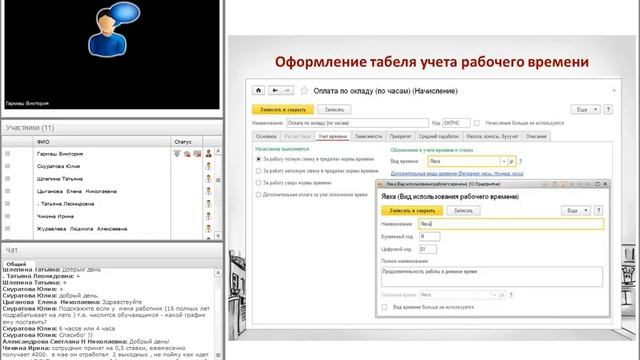Select 'За работу сверх нормы времени' option
Image resolution: width=640 pixels, height=360 pixels.
pos(258,182)
